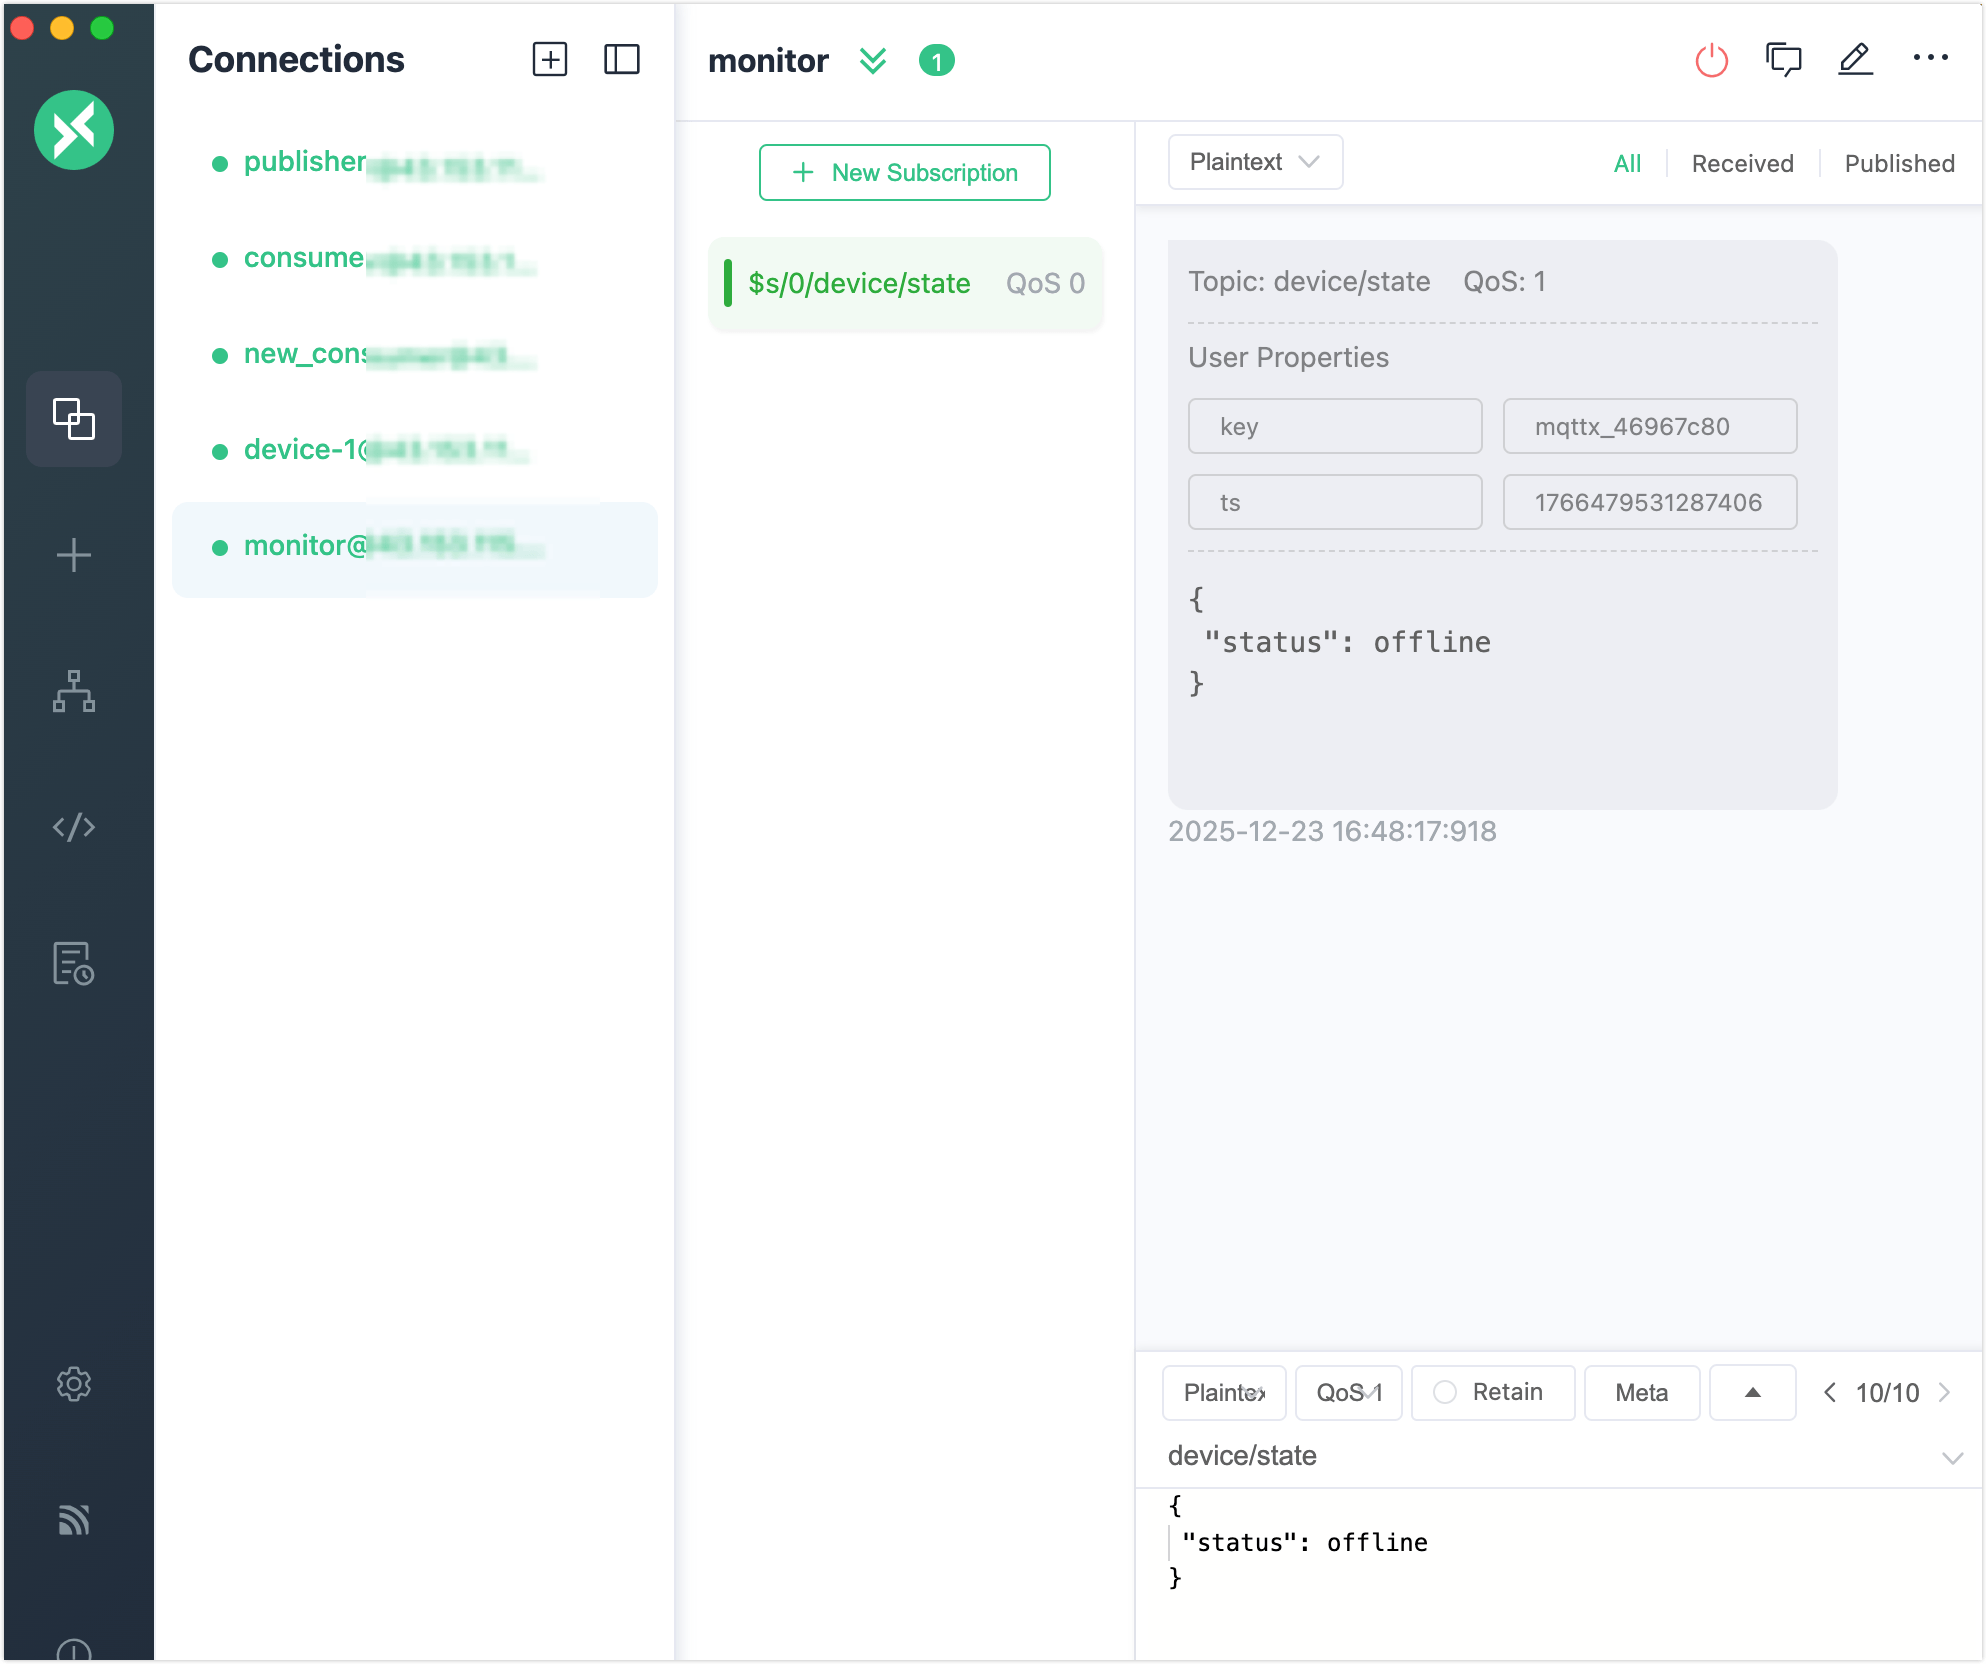Expand the topic history chevron beside device/state
Viewport: 1986px width, 1664px height.
point(1951,1458)
